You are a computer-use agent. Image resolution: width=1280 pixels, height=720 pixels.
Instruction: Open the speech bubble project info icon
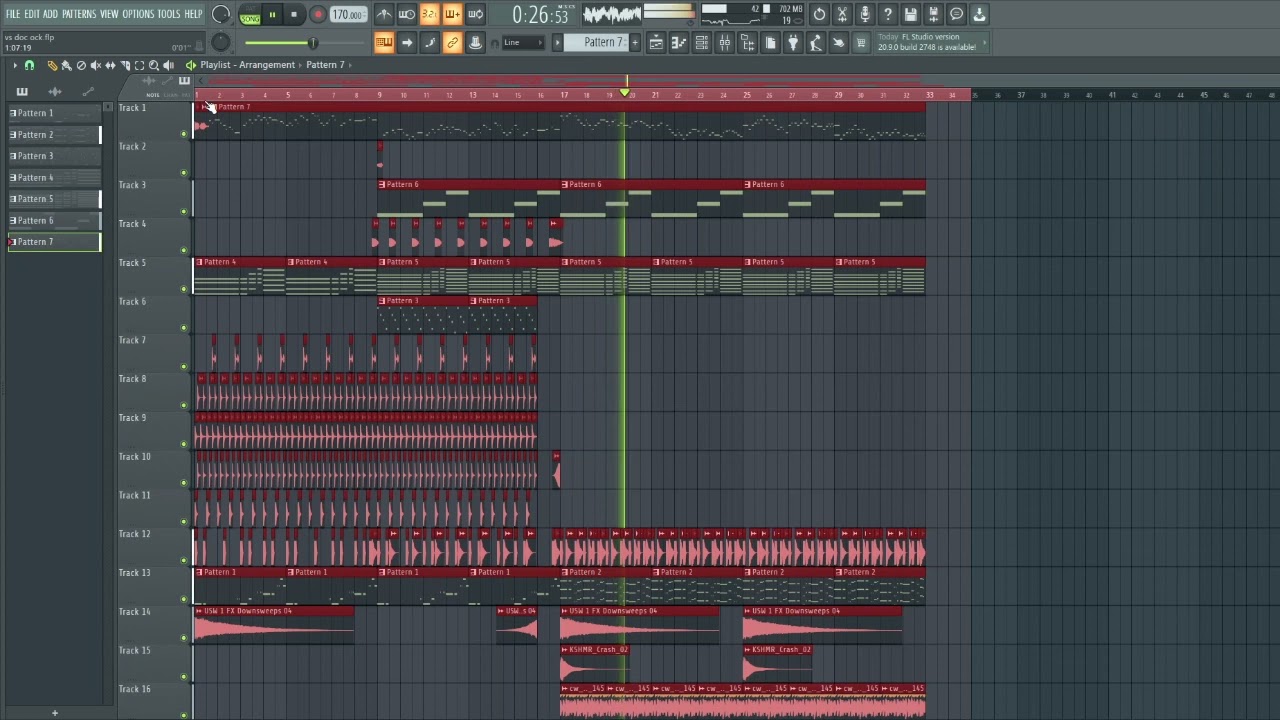pyautogui.click(x=957, y=14)
